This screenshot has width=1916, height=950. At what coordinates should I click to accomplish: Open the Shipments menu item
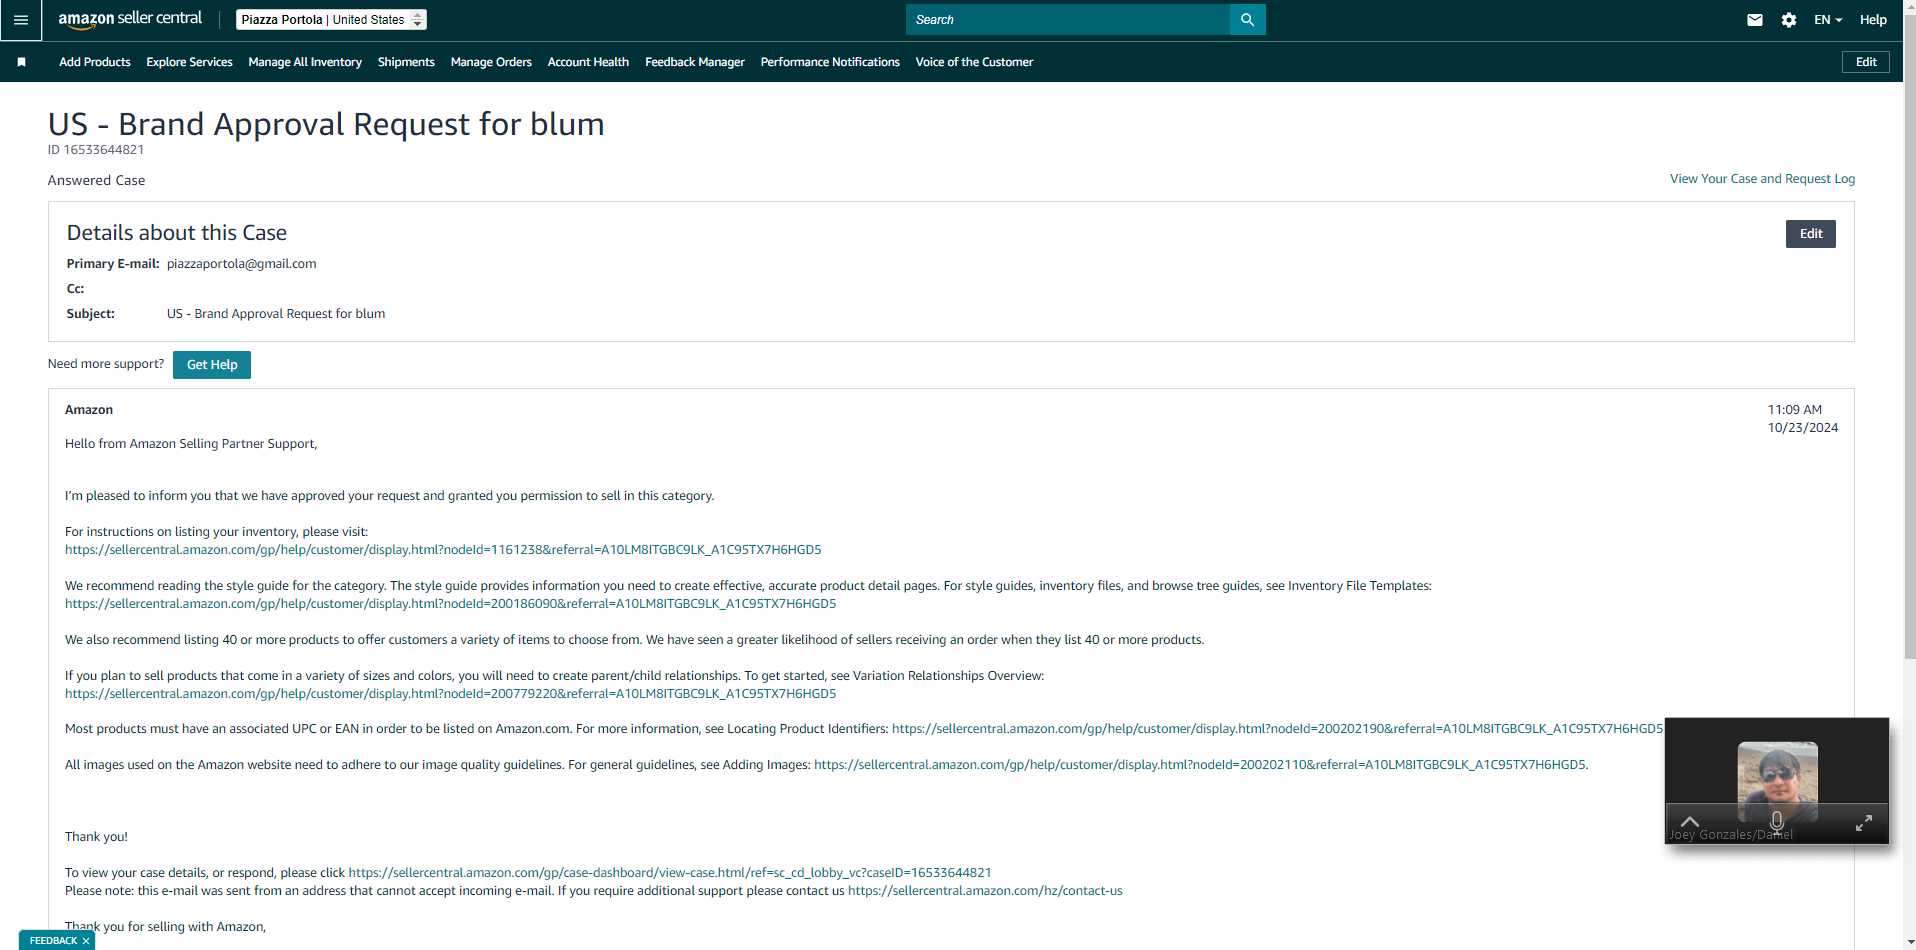[406, 62]
